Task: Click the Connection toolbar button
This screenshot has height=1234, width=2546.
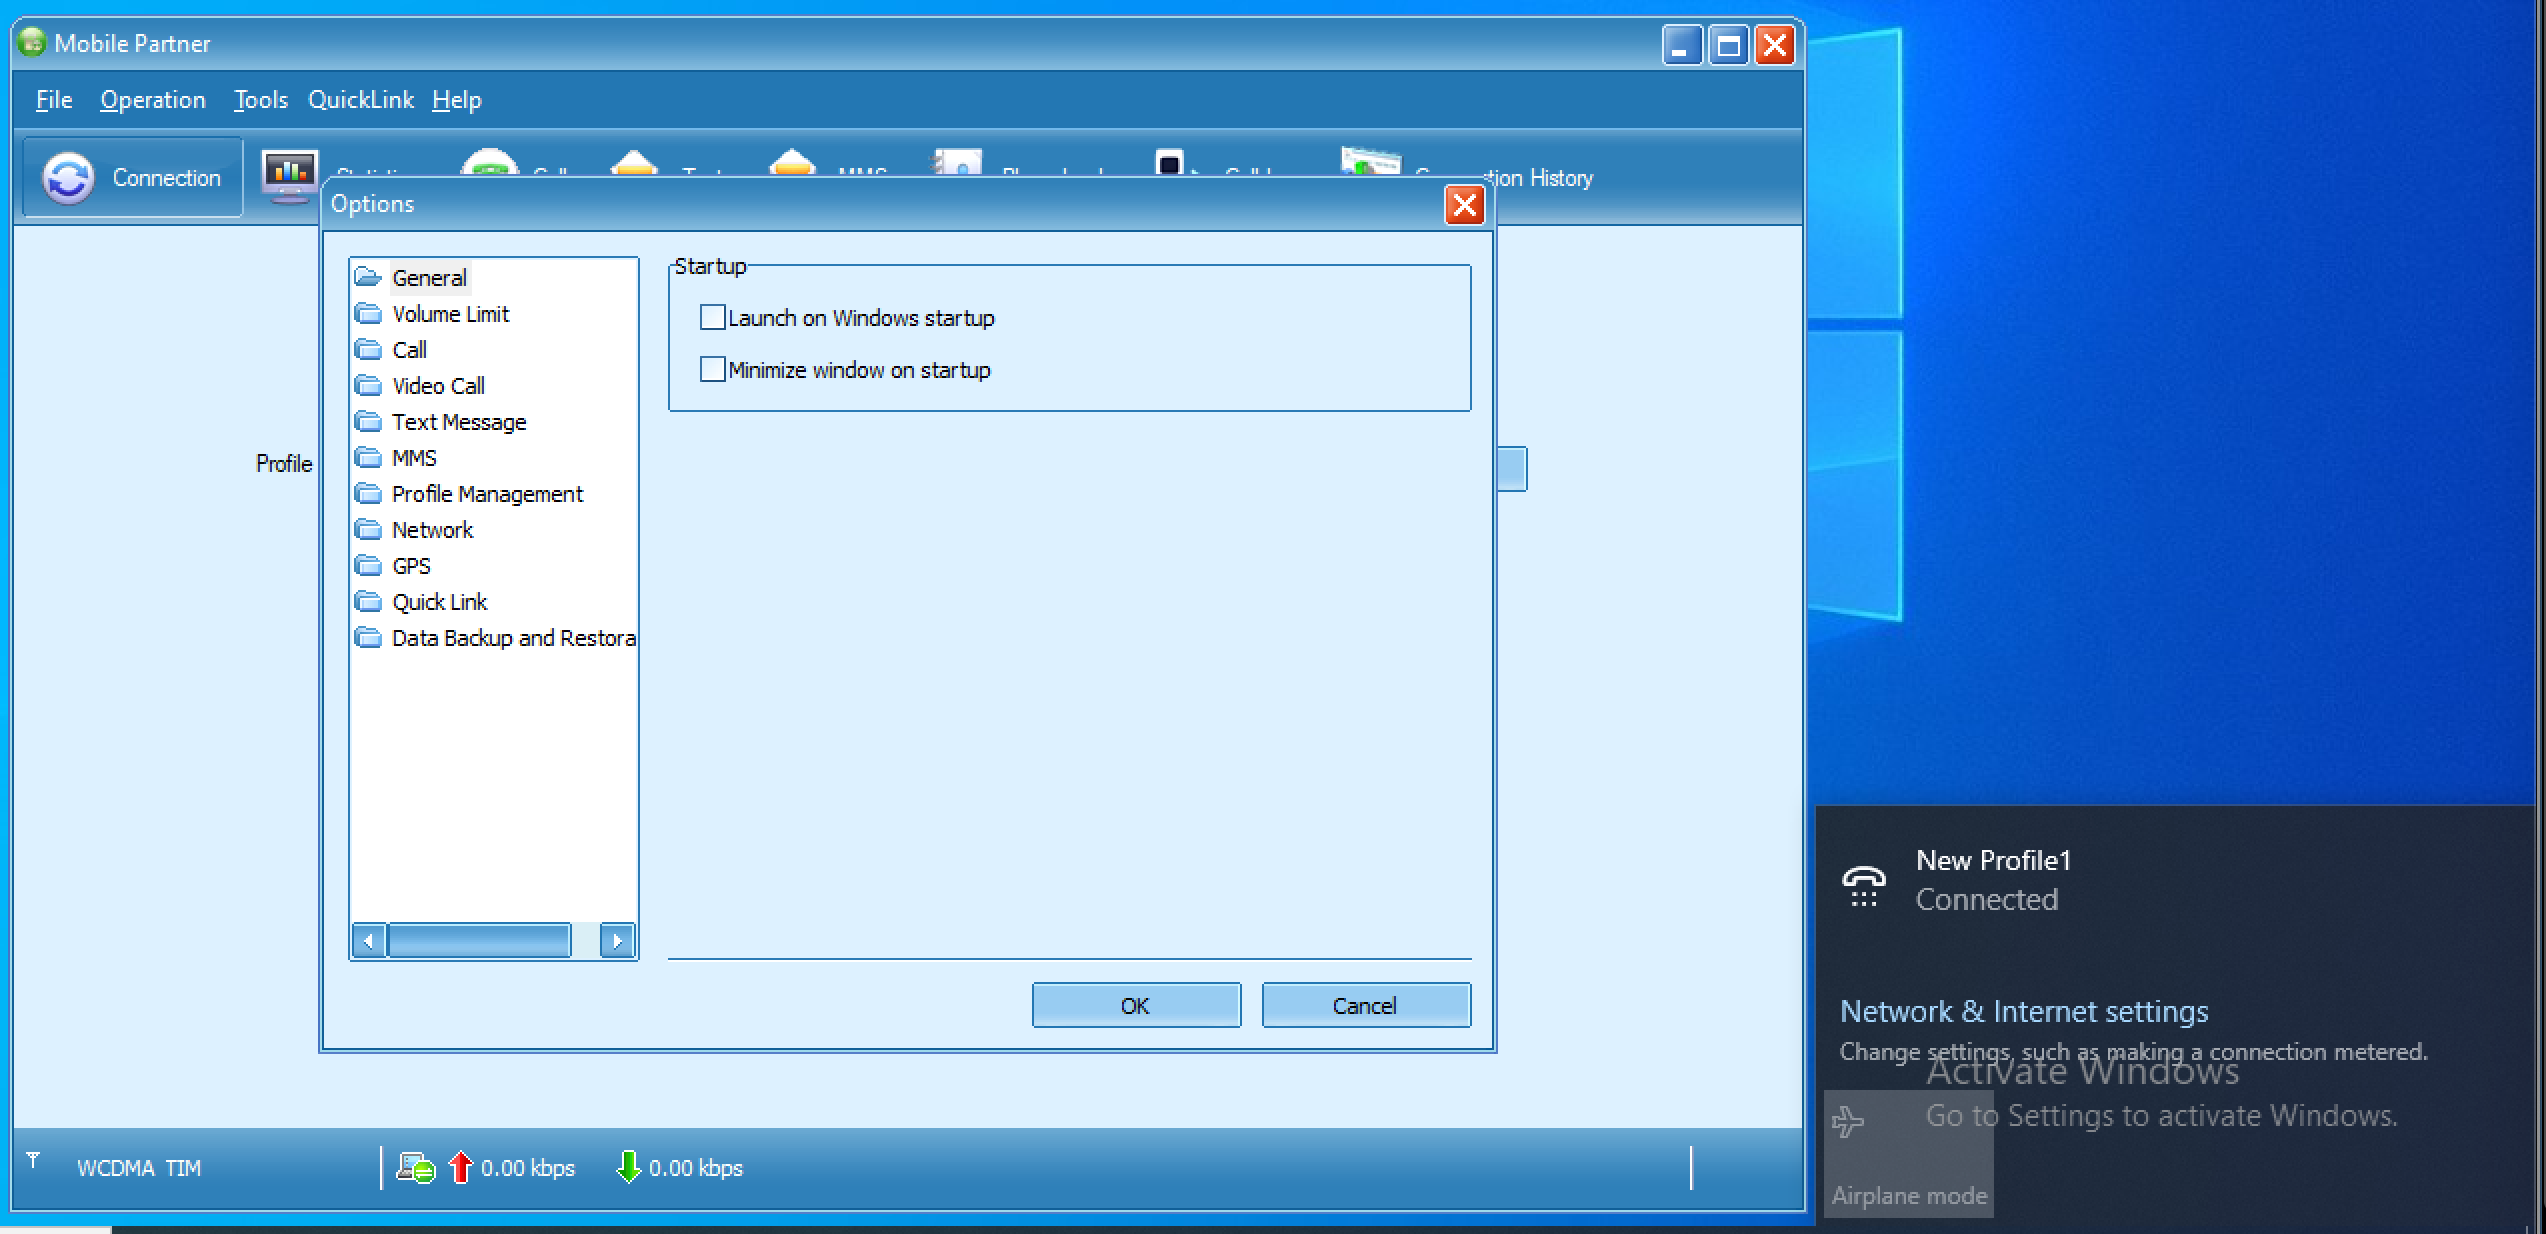Action: [133, 178]
